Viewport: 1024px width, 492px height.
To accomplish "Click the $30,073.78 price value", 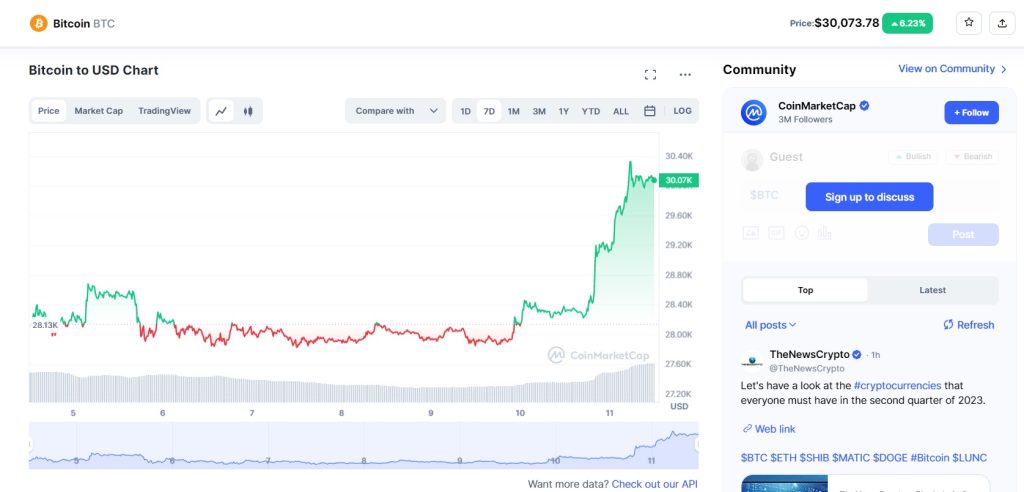I will [x=847, y=23].
